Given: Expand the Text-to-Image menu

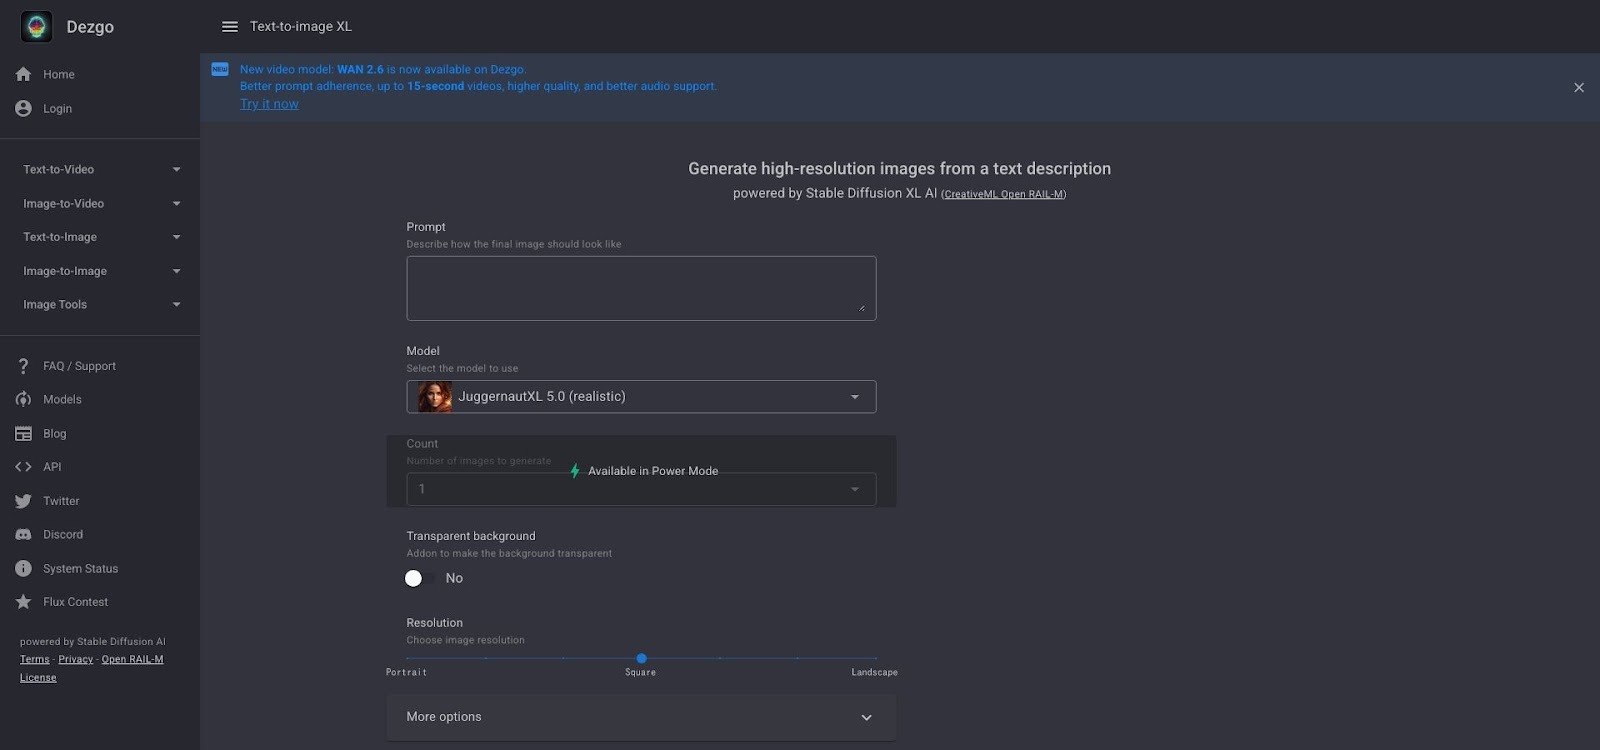Looking at the screenshot, I should point(100,237).
